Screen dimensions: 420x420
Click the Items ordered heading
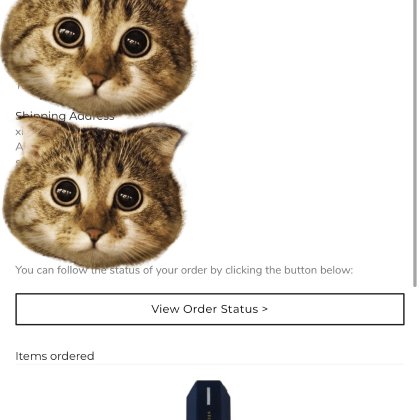click(55, 356)
